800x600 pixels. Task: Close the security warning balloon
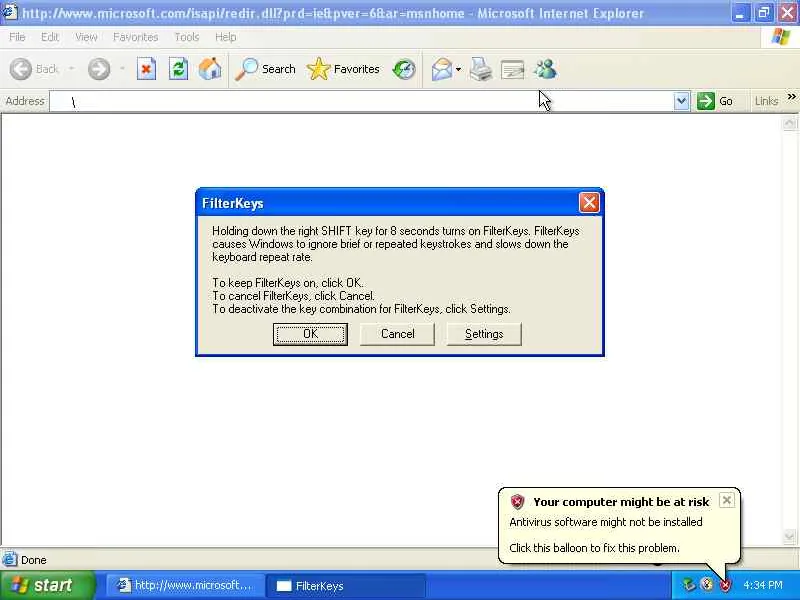pyautogui.click(x=727, y=500)
